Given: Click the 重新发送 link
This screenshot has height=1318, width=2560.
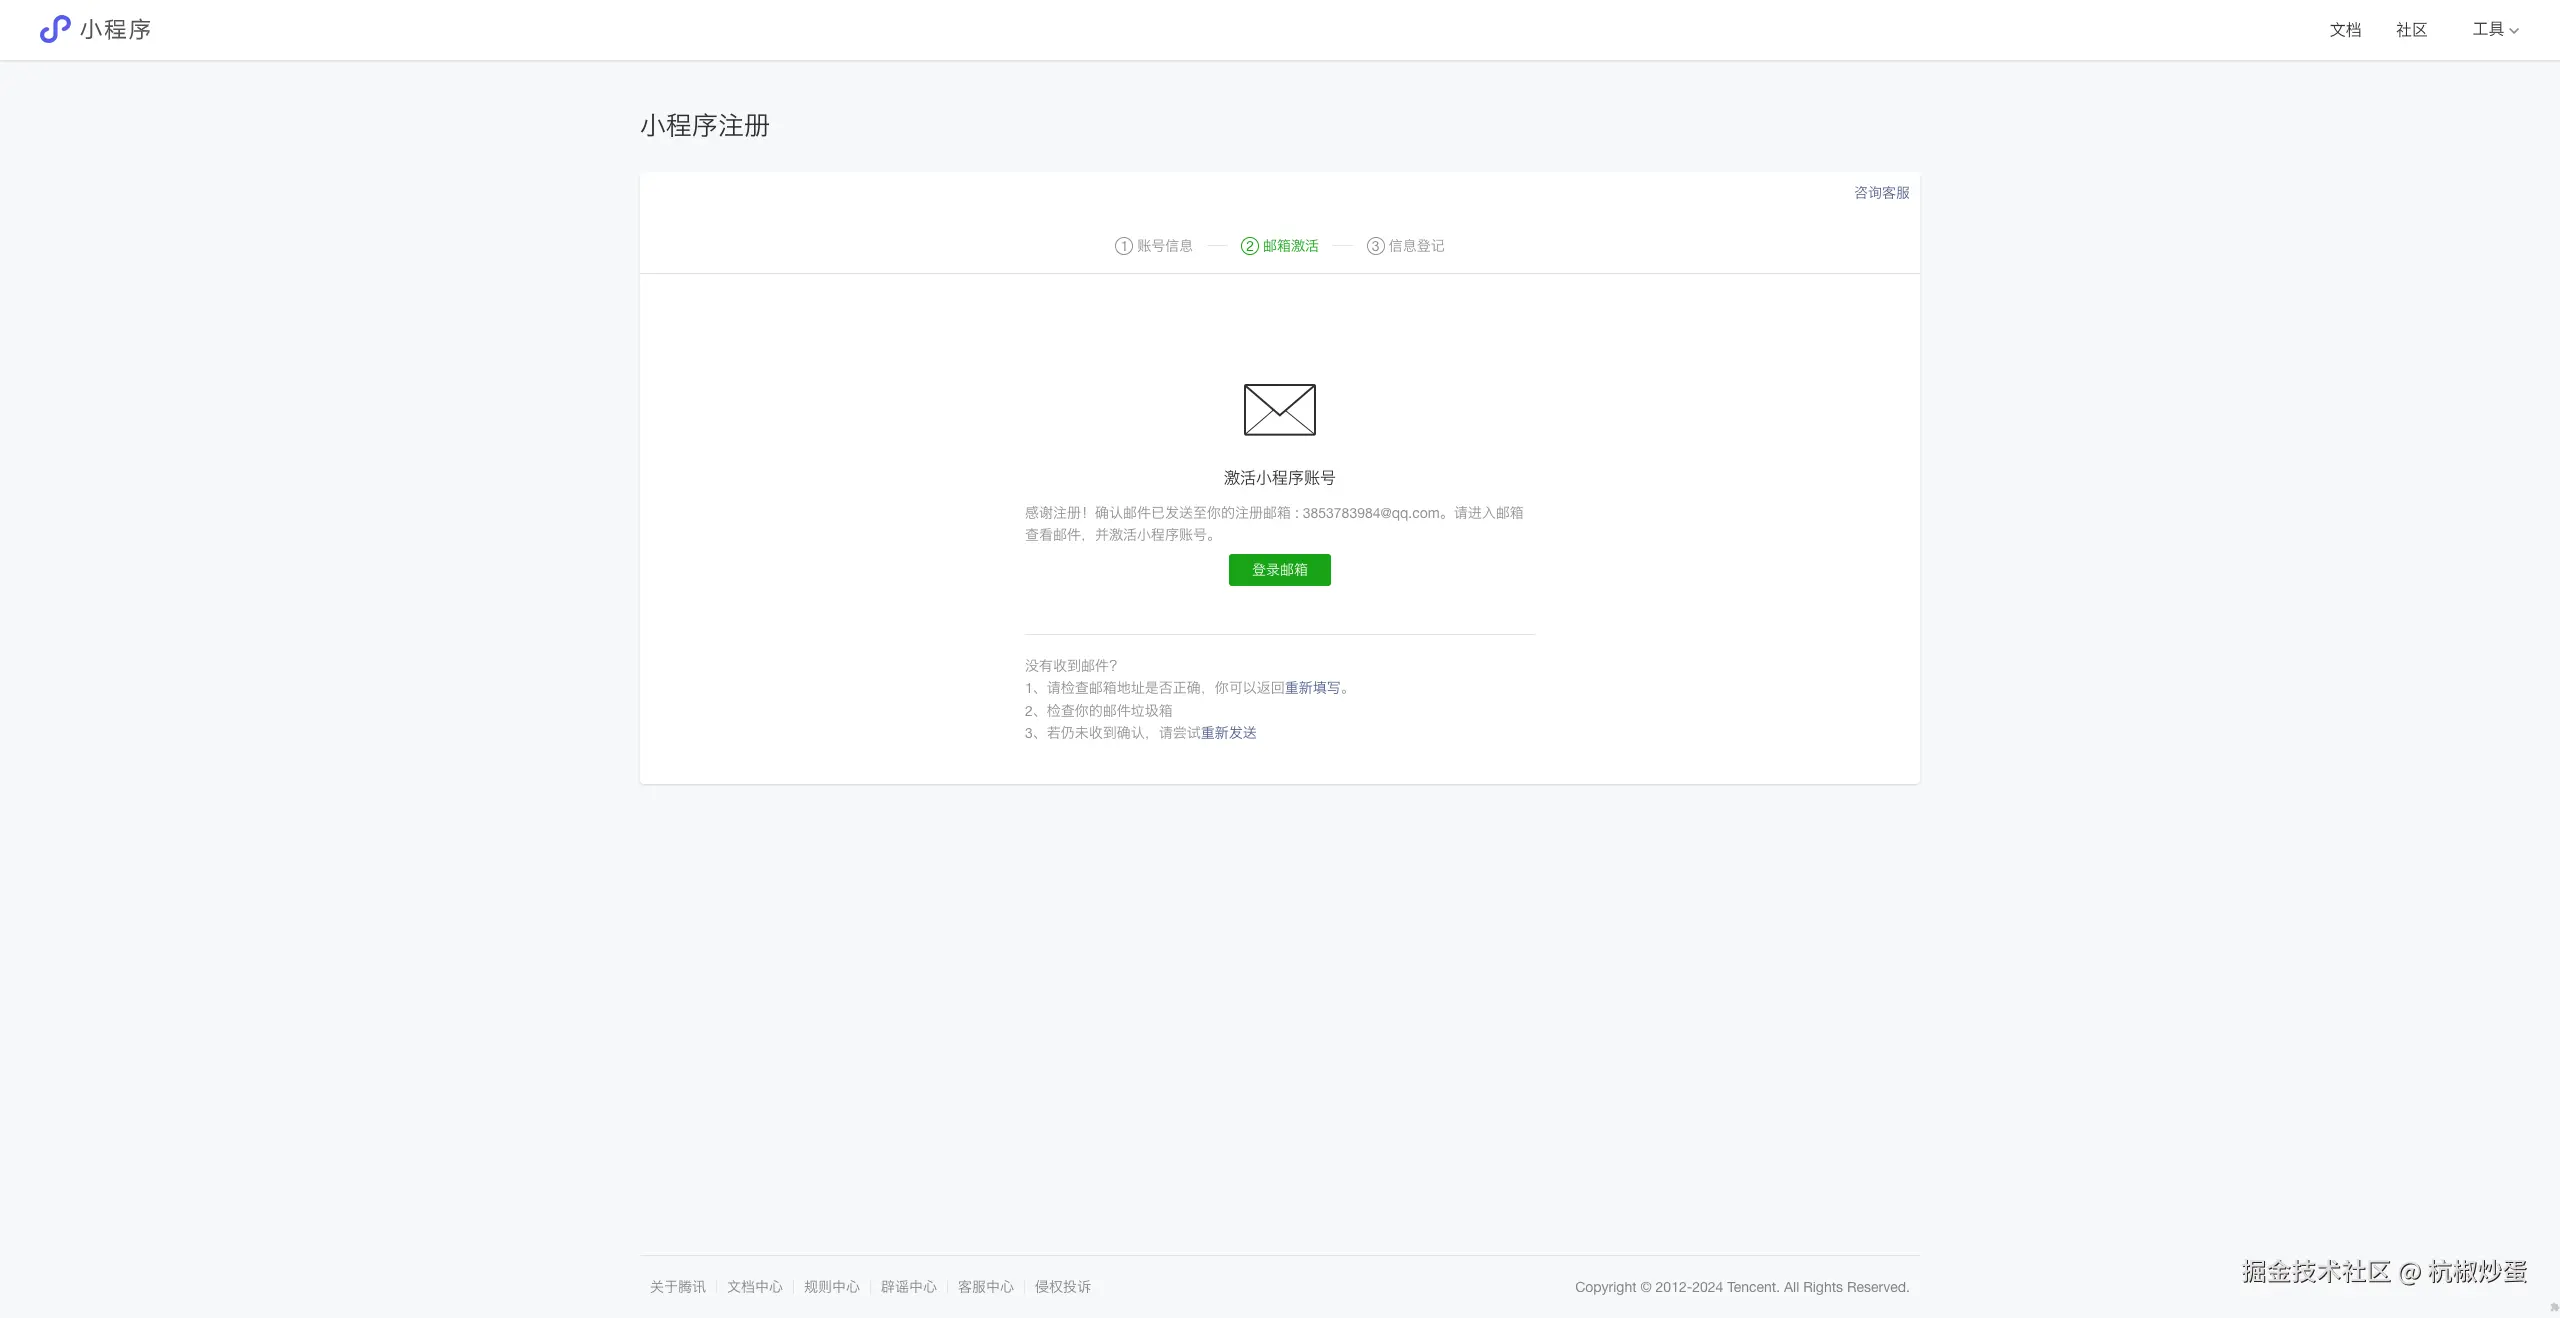Looking at the screenshot, I should [1228, 733].
